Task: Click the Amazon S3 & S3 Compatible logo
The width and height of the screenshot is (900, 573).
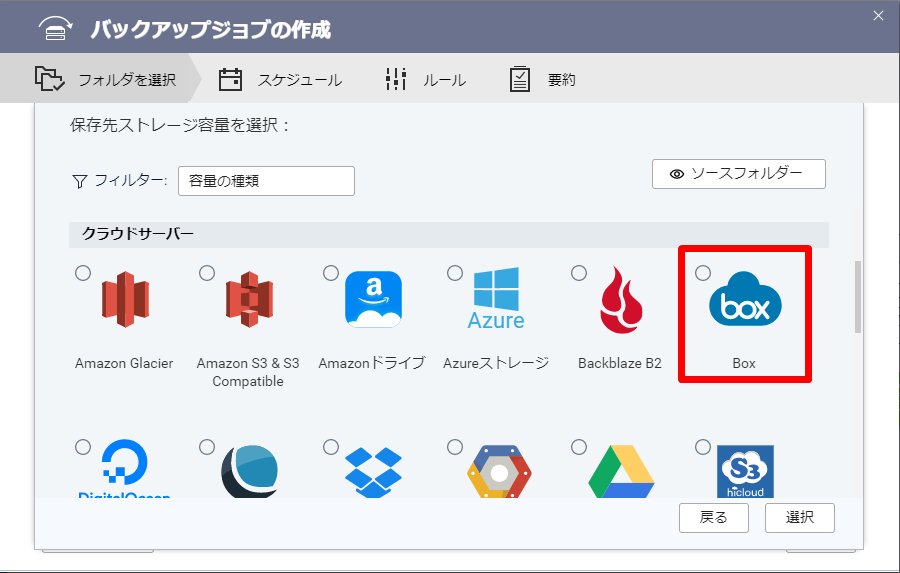Action: 249,299
